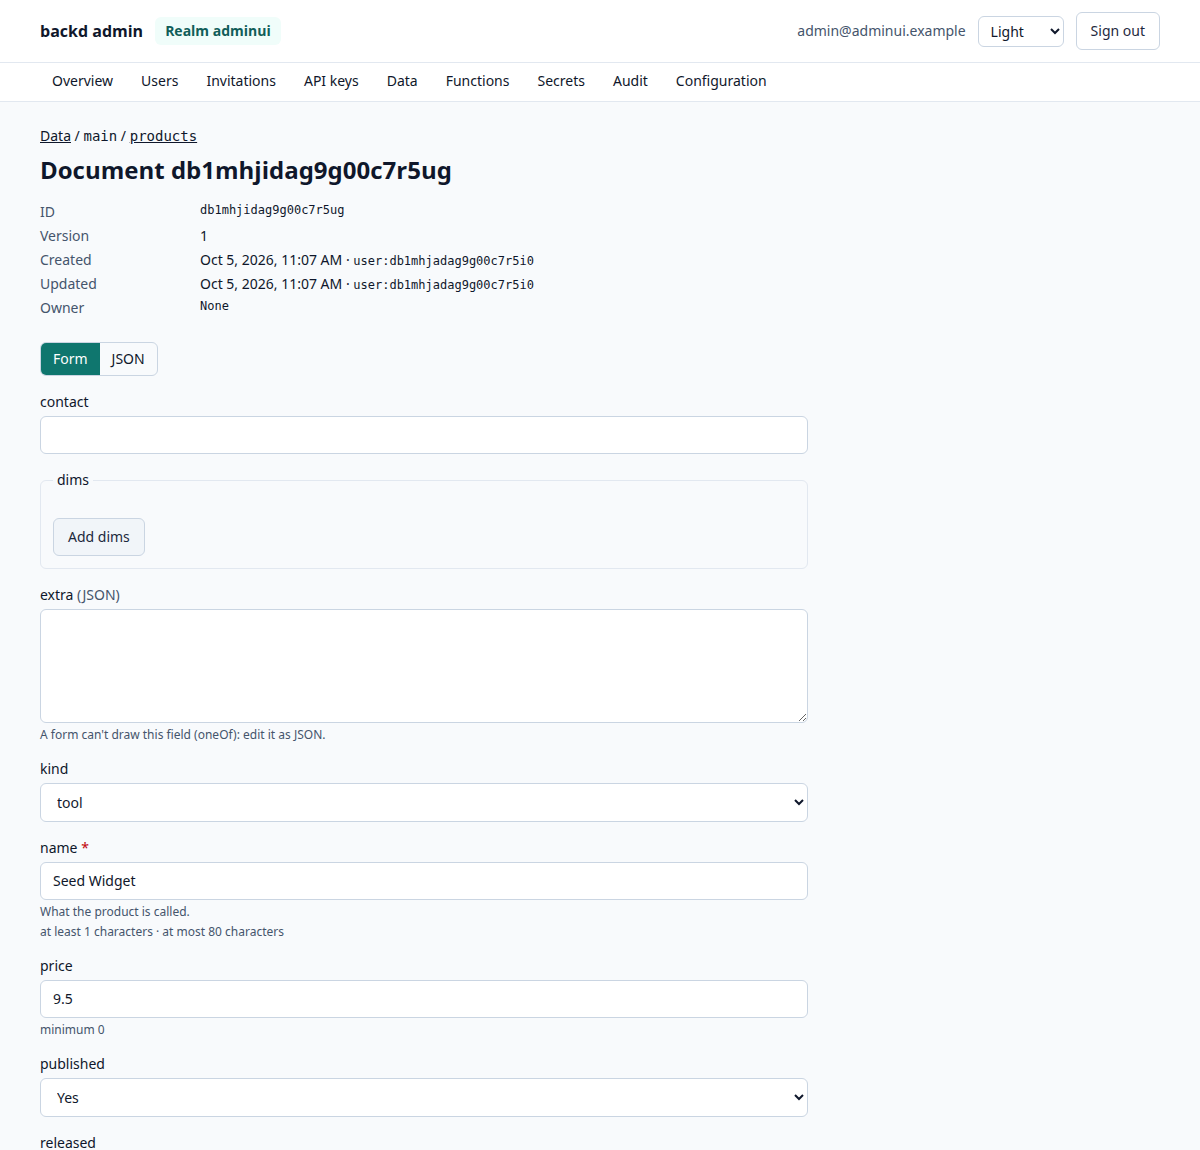Viewport: 1200px width, 1150px height.
Task: Click the main breadcrumb segment
Action: point(100,136)
